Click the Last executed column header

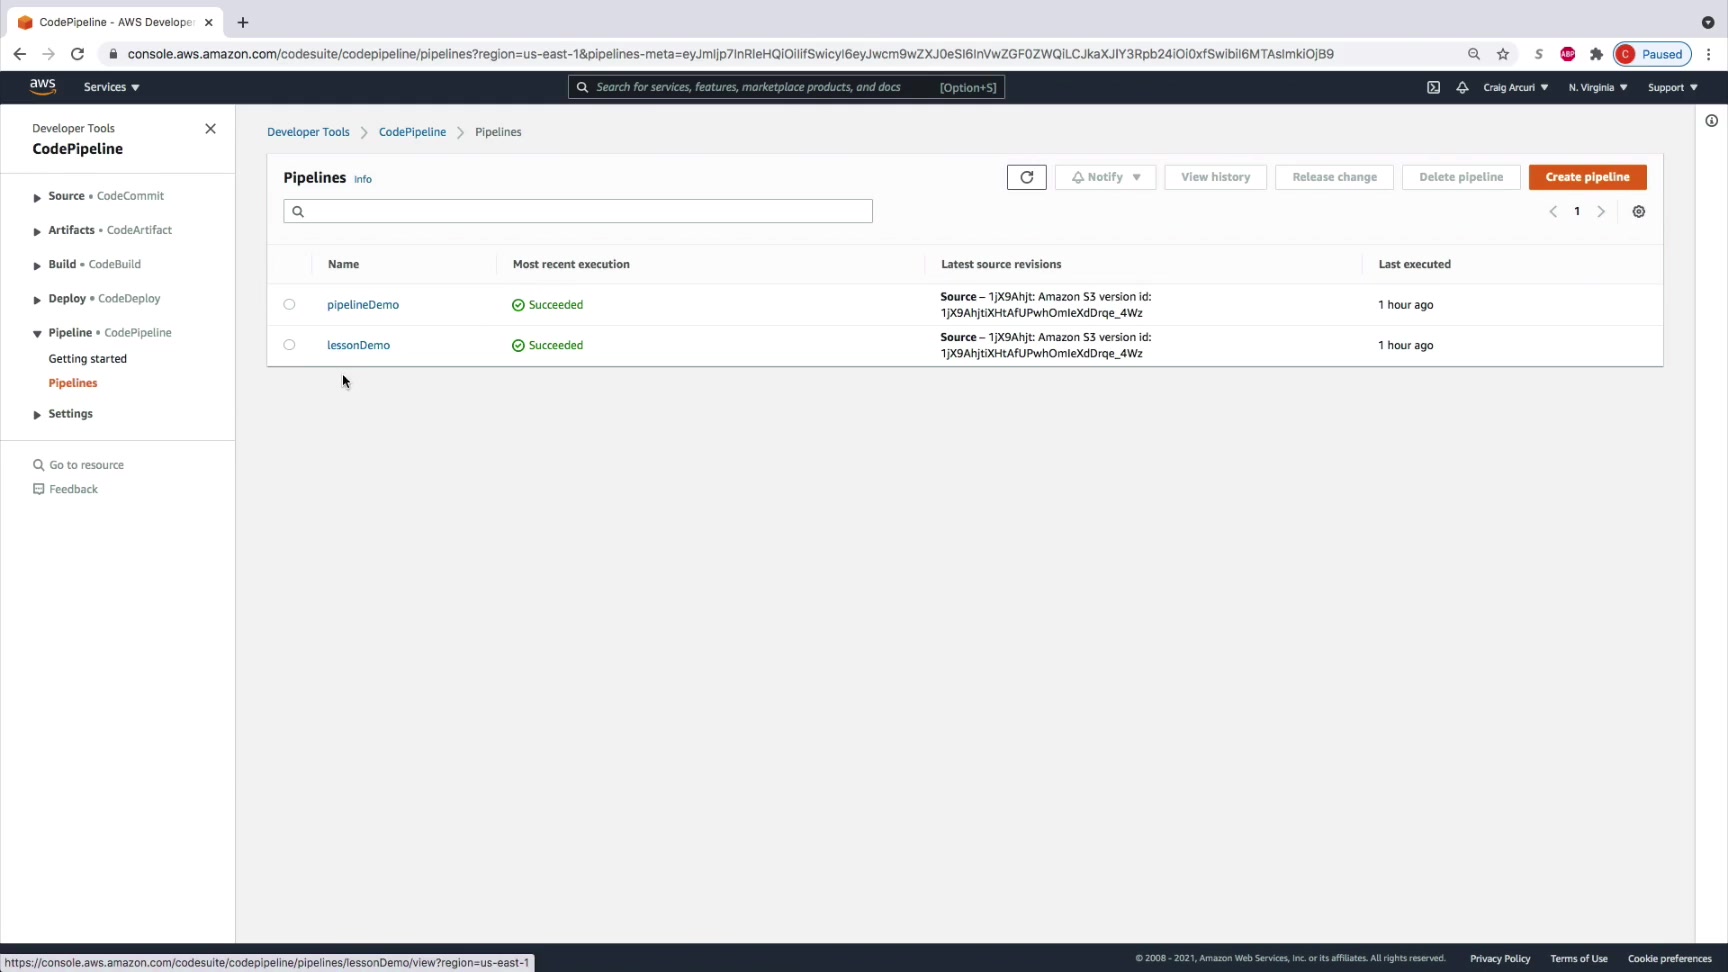pyautogui.click(x=1414, y=265)
